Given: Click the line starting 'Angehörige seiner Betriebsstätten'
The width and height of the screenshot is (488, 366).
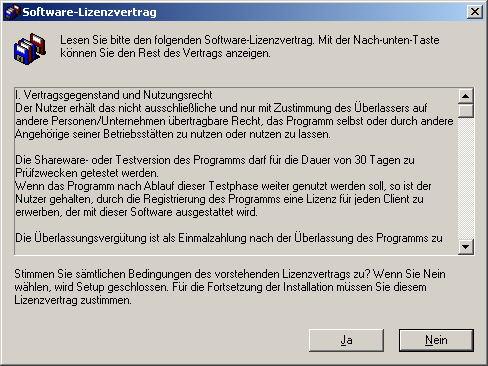Looking at the screenshot, I should tap(173, 134).
